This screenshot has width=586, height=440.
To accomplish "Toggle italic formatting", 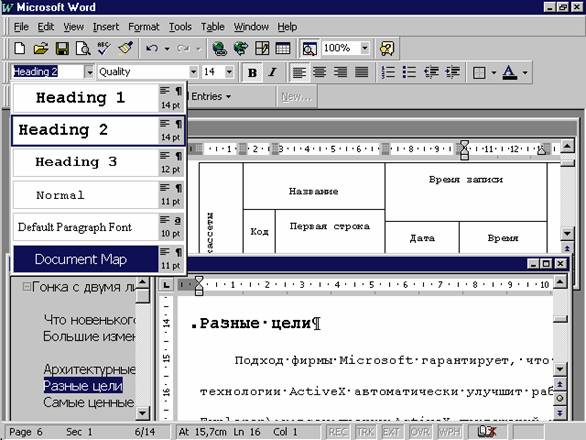I will pyautogui.click(x=272, y=72).
